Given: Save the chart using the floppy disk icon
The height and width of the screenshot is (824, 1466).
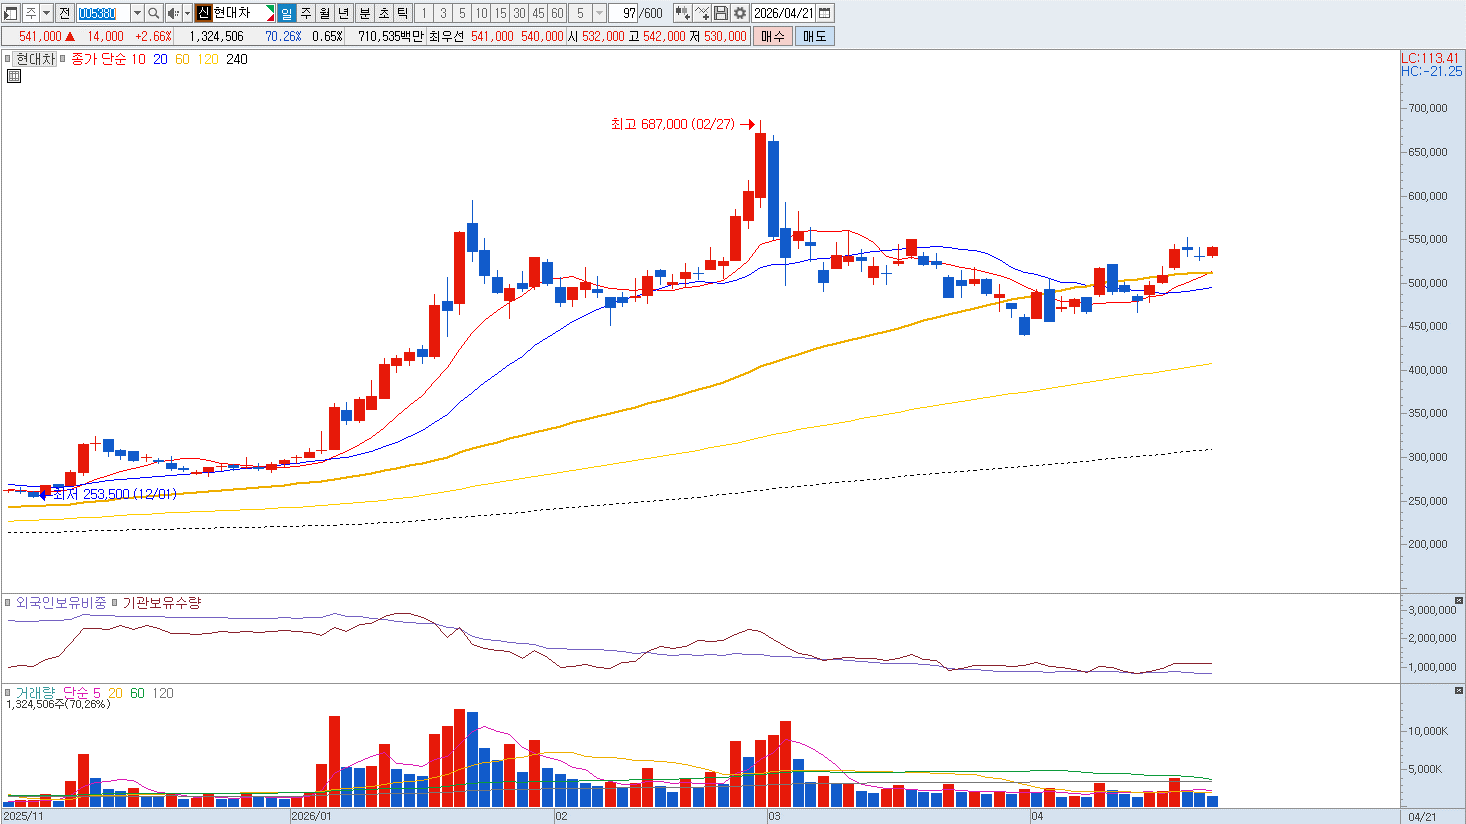Looking at the screenshot, I should [x=721, y=13].
